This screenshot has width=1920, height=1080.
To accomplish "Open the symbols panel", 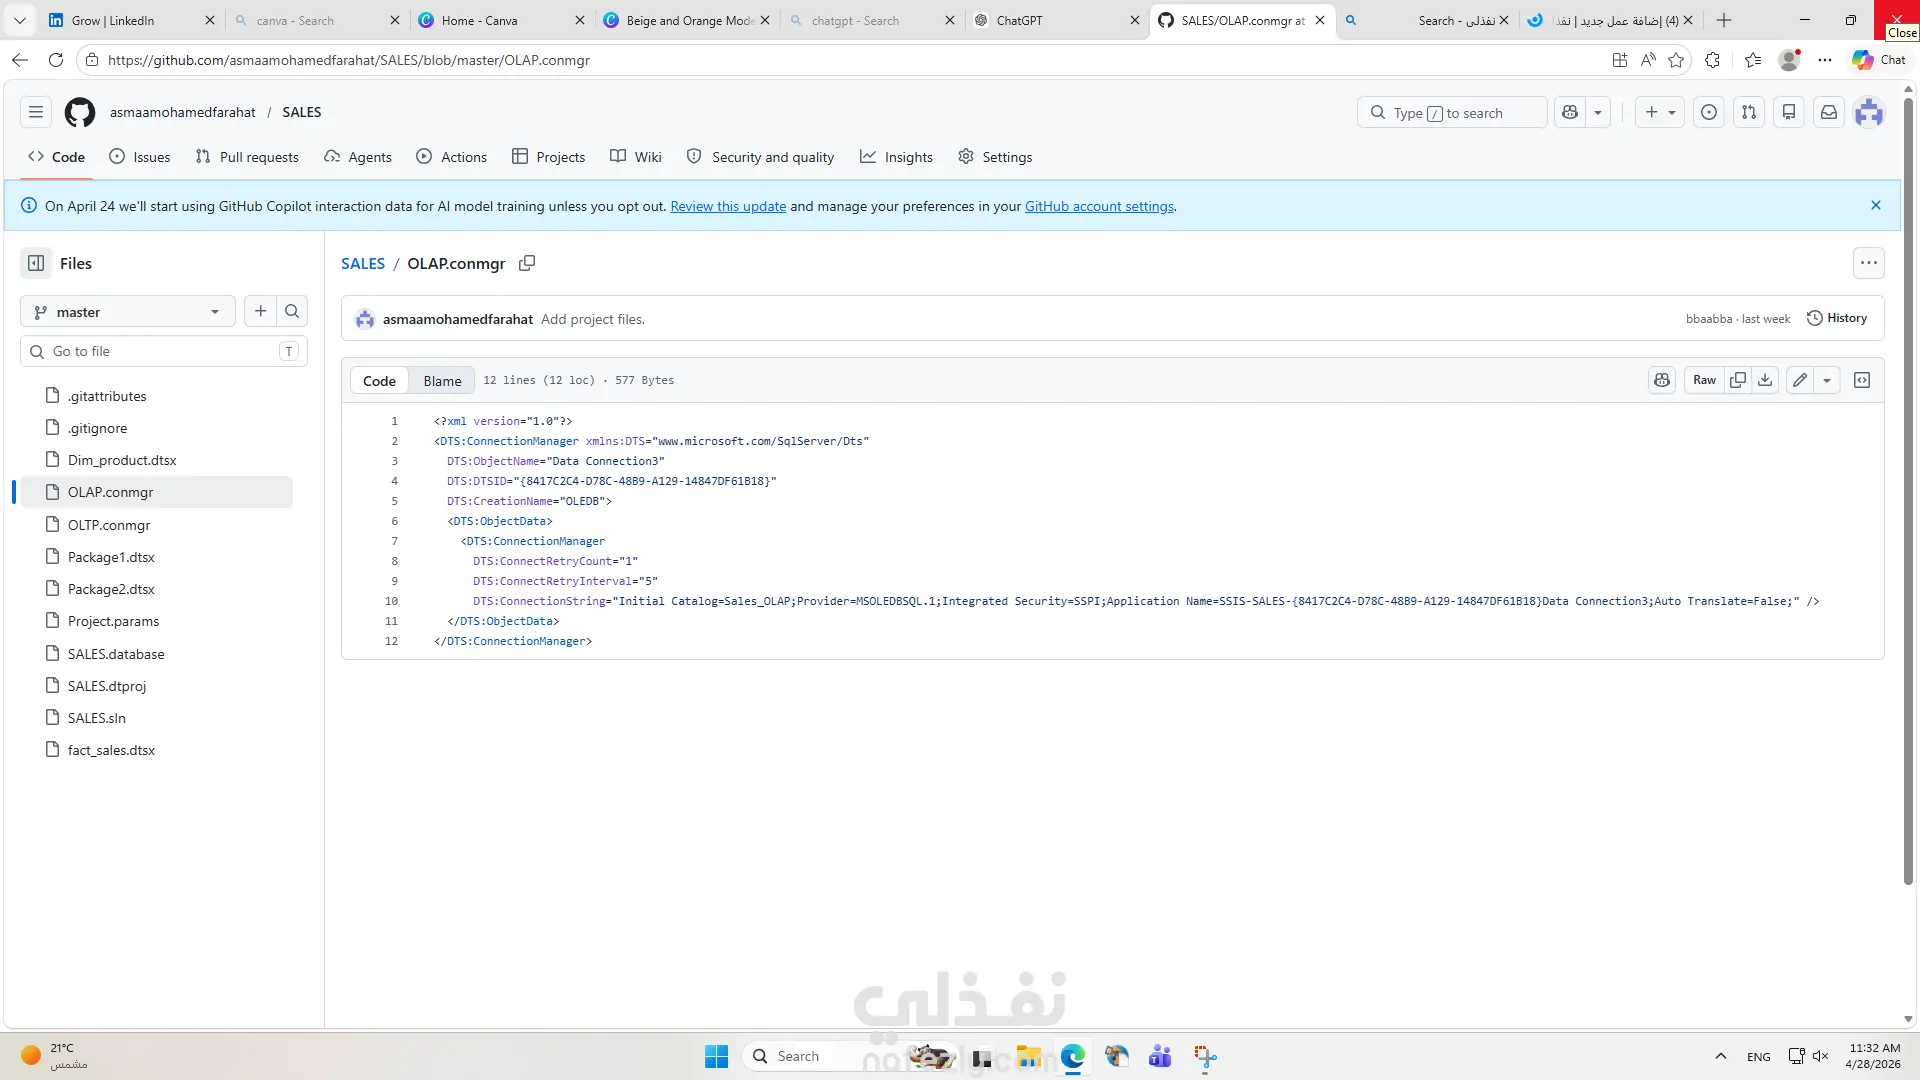I will (1862, 380).
